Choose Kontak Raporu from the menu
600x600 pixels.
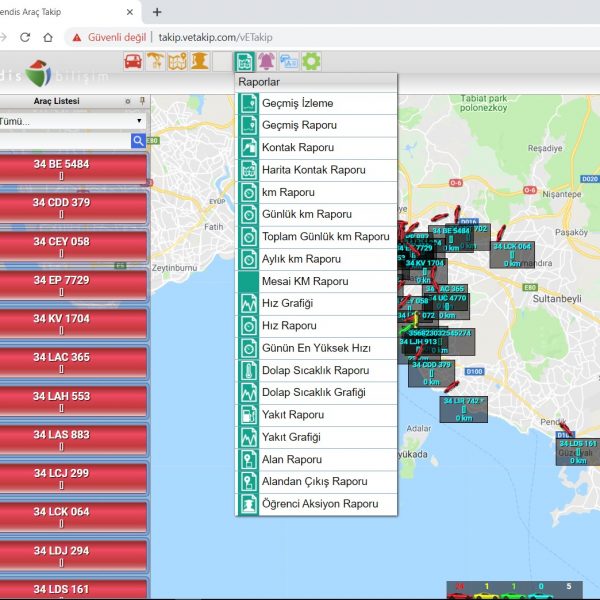tap(317, 148)
